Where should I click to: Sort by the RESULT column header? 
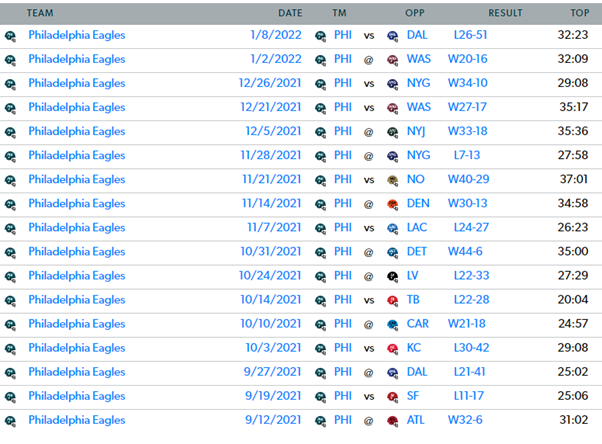coord(505,13)
